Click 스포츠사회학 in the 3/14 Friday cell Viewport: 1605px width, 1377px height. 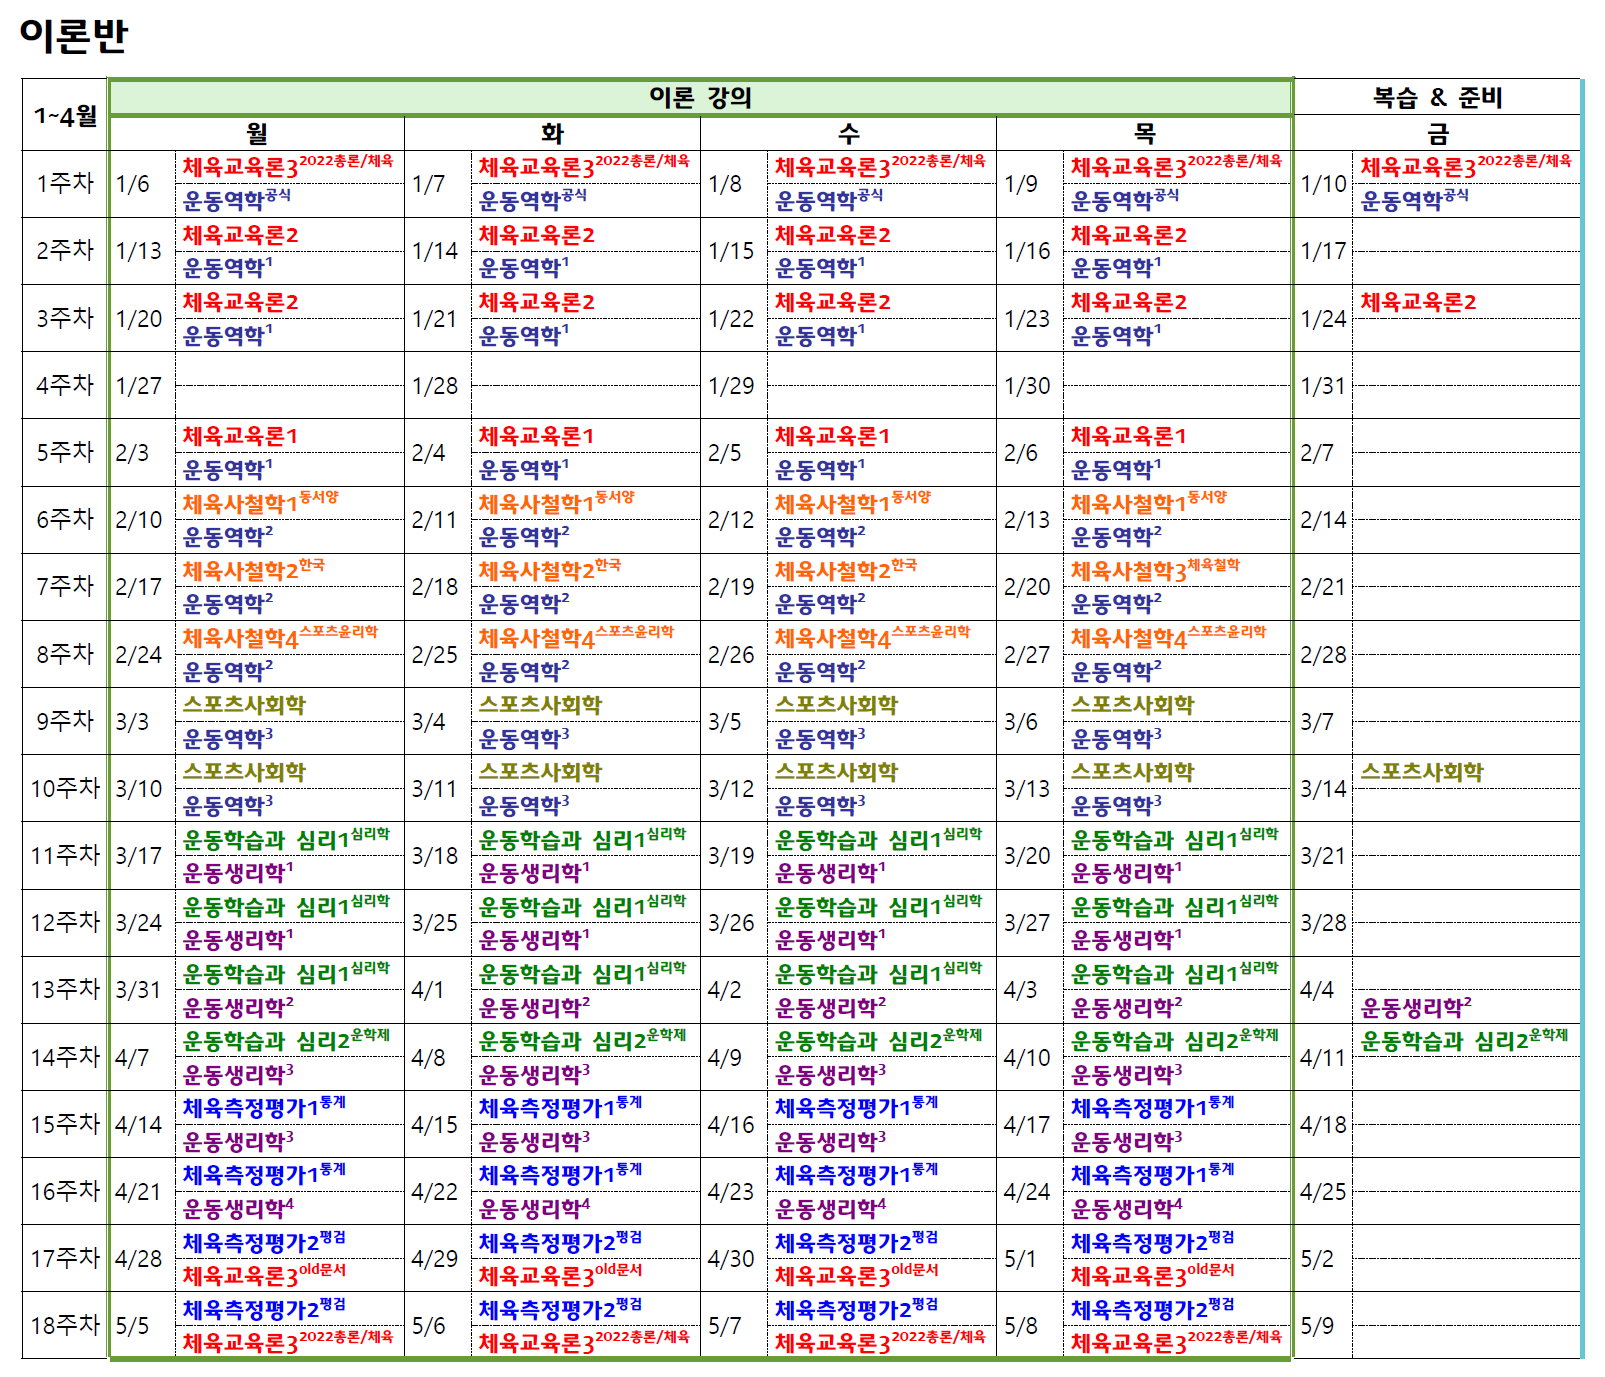1422,772
